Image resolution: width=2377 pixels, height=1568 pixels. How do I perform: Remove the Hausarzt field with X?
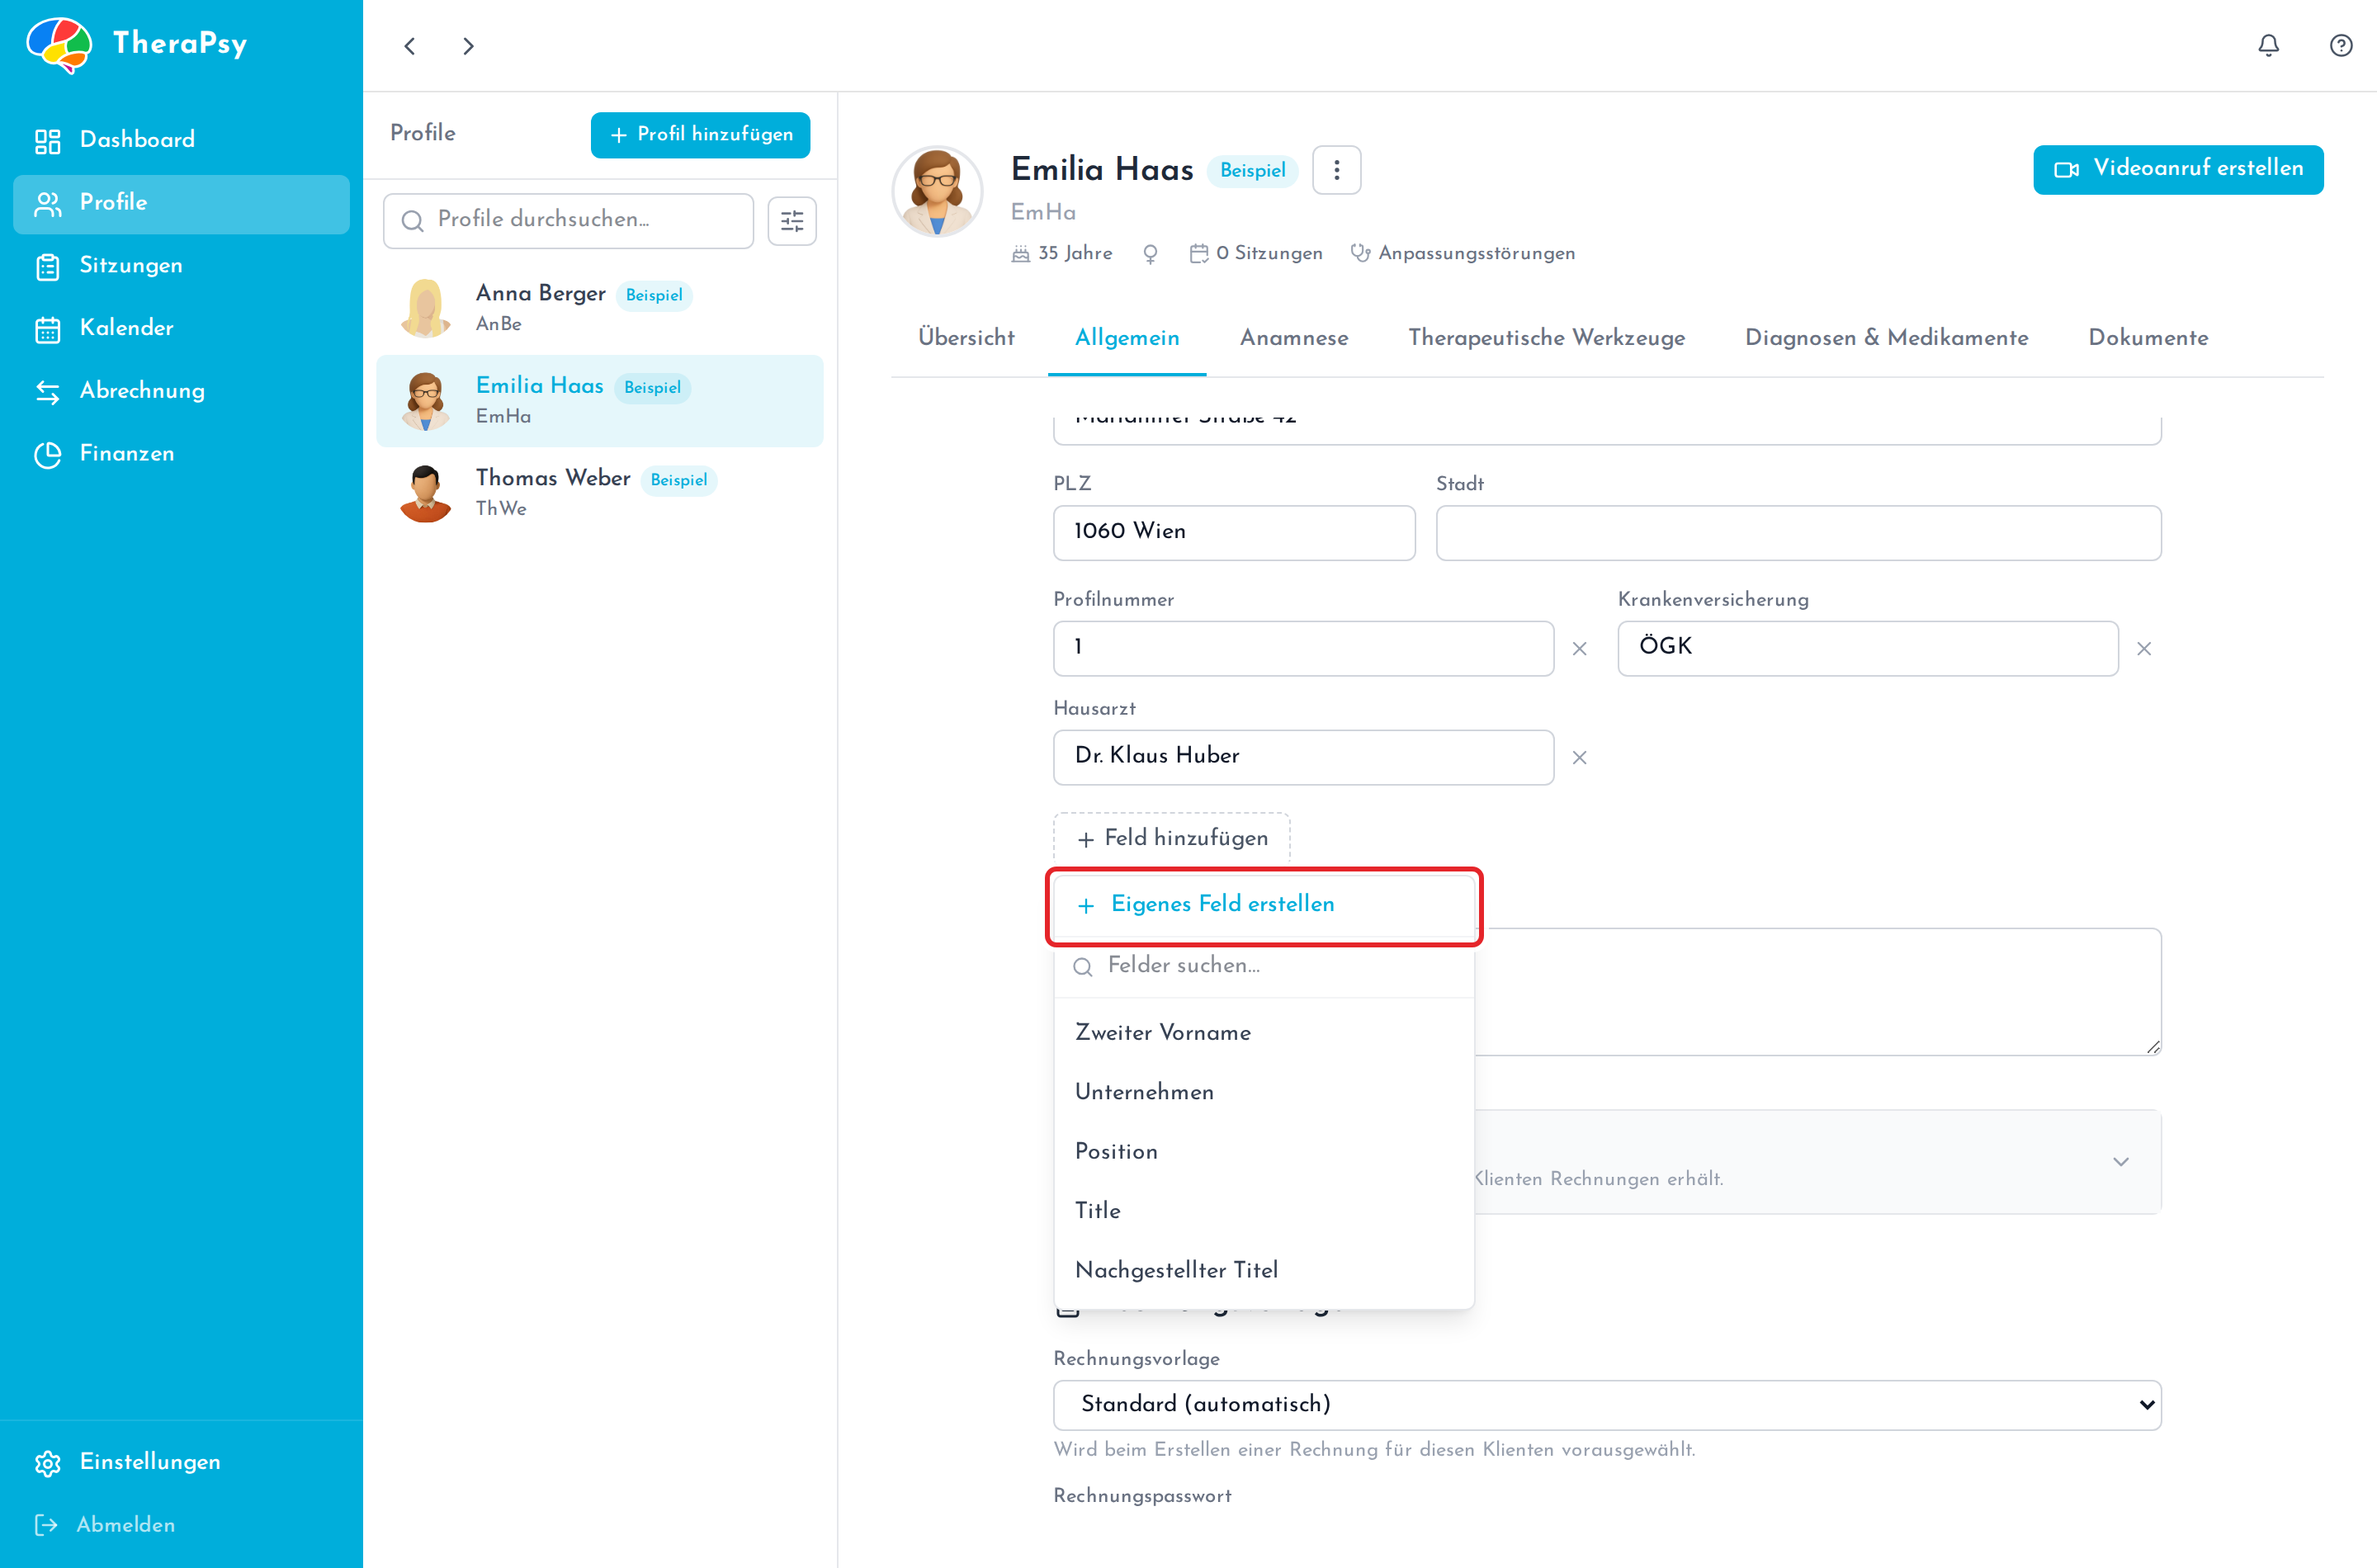[1579, 758]
